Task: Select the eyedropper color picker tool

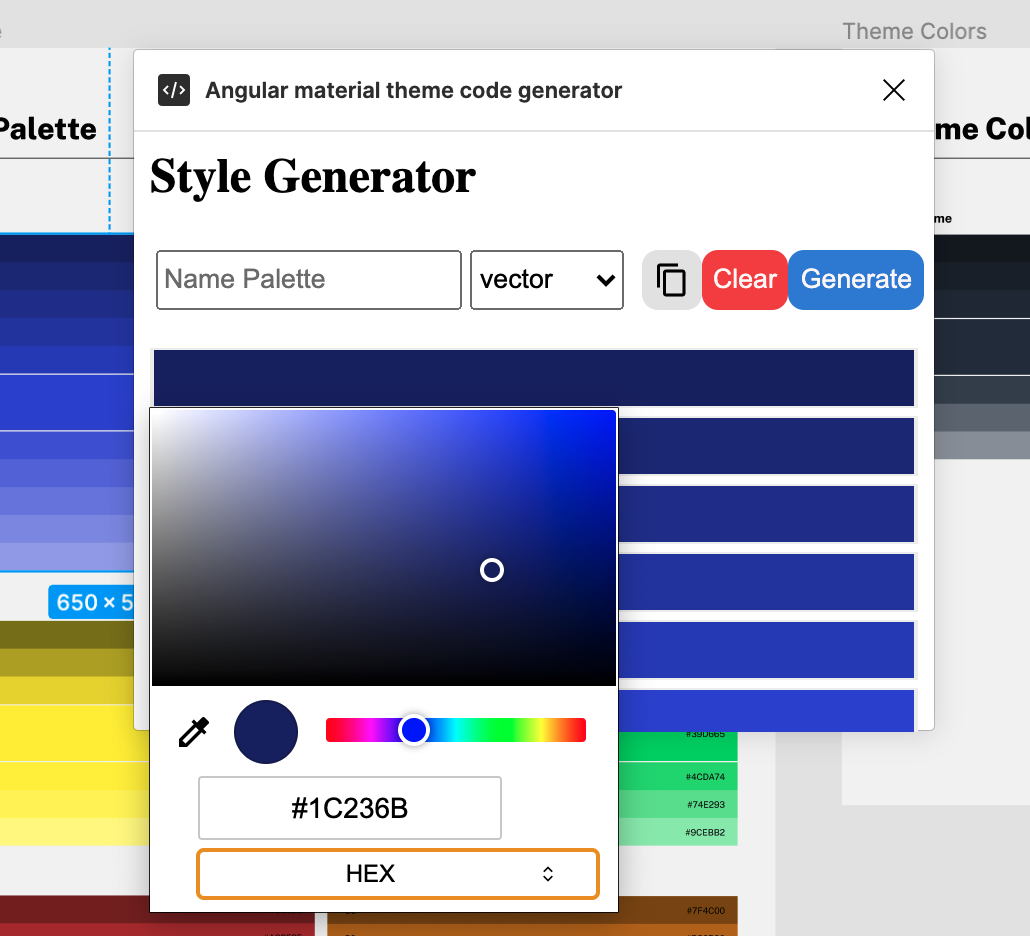Action: click(x=193, y=730)
